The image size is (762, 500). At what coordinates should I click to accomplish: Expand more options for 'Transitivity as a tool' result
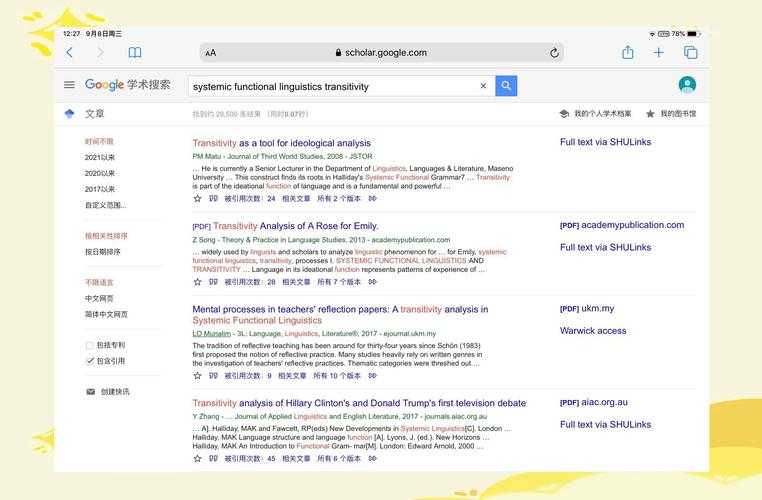tap(372, 198)
